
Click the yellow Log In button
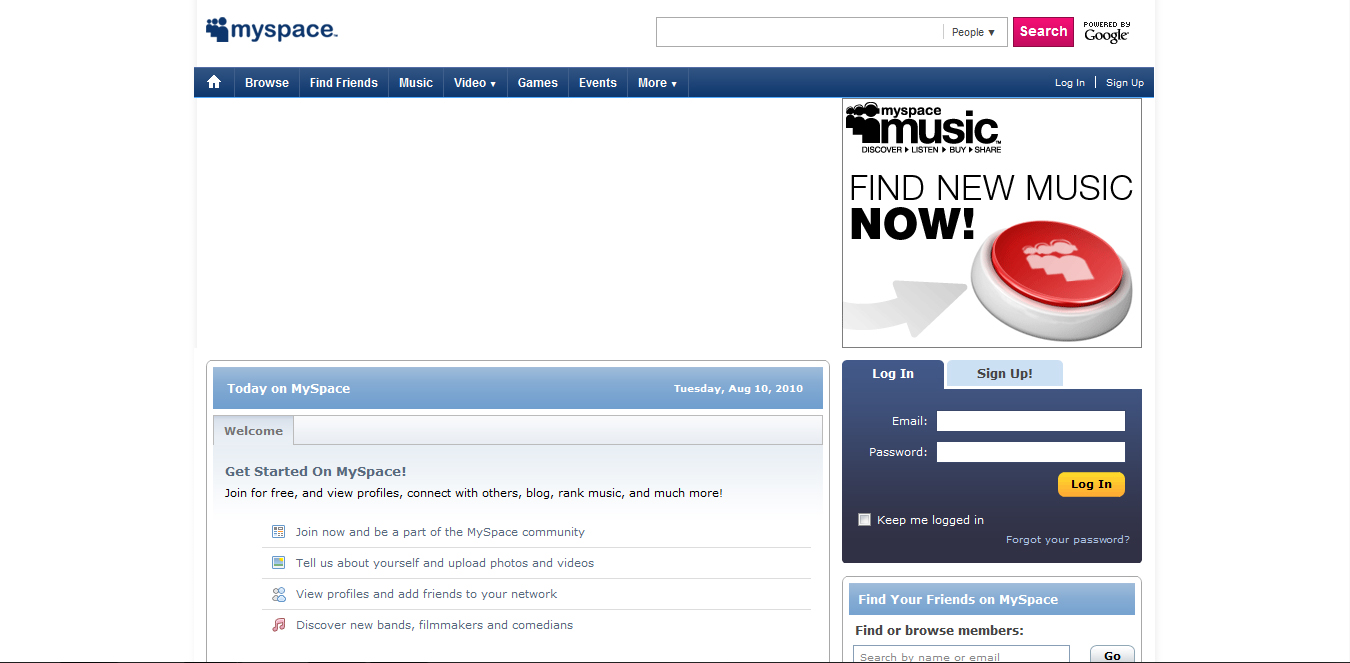pyautogui.click(x=1091, y=484)
